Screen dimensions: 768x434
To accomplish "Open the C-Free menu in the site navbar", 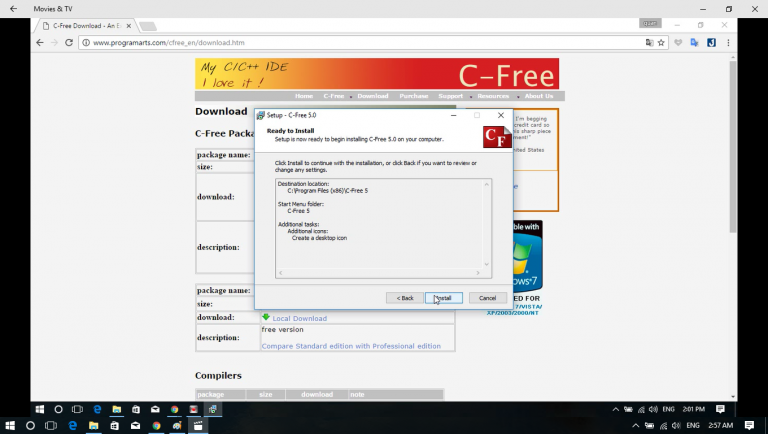I will coord(334,96).
